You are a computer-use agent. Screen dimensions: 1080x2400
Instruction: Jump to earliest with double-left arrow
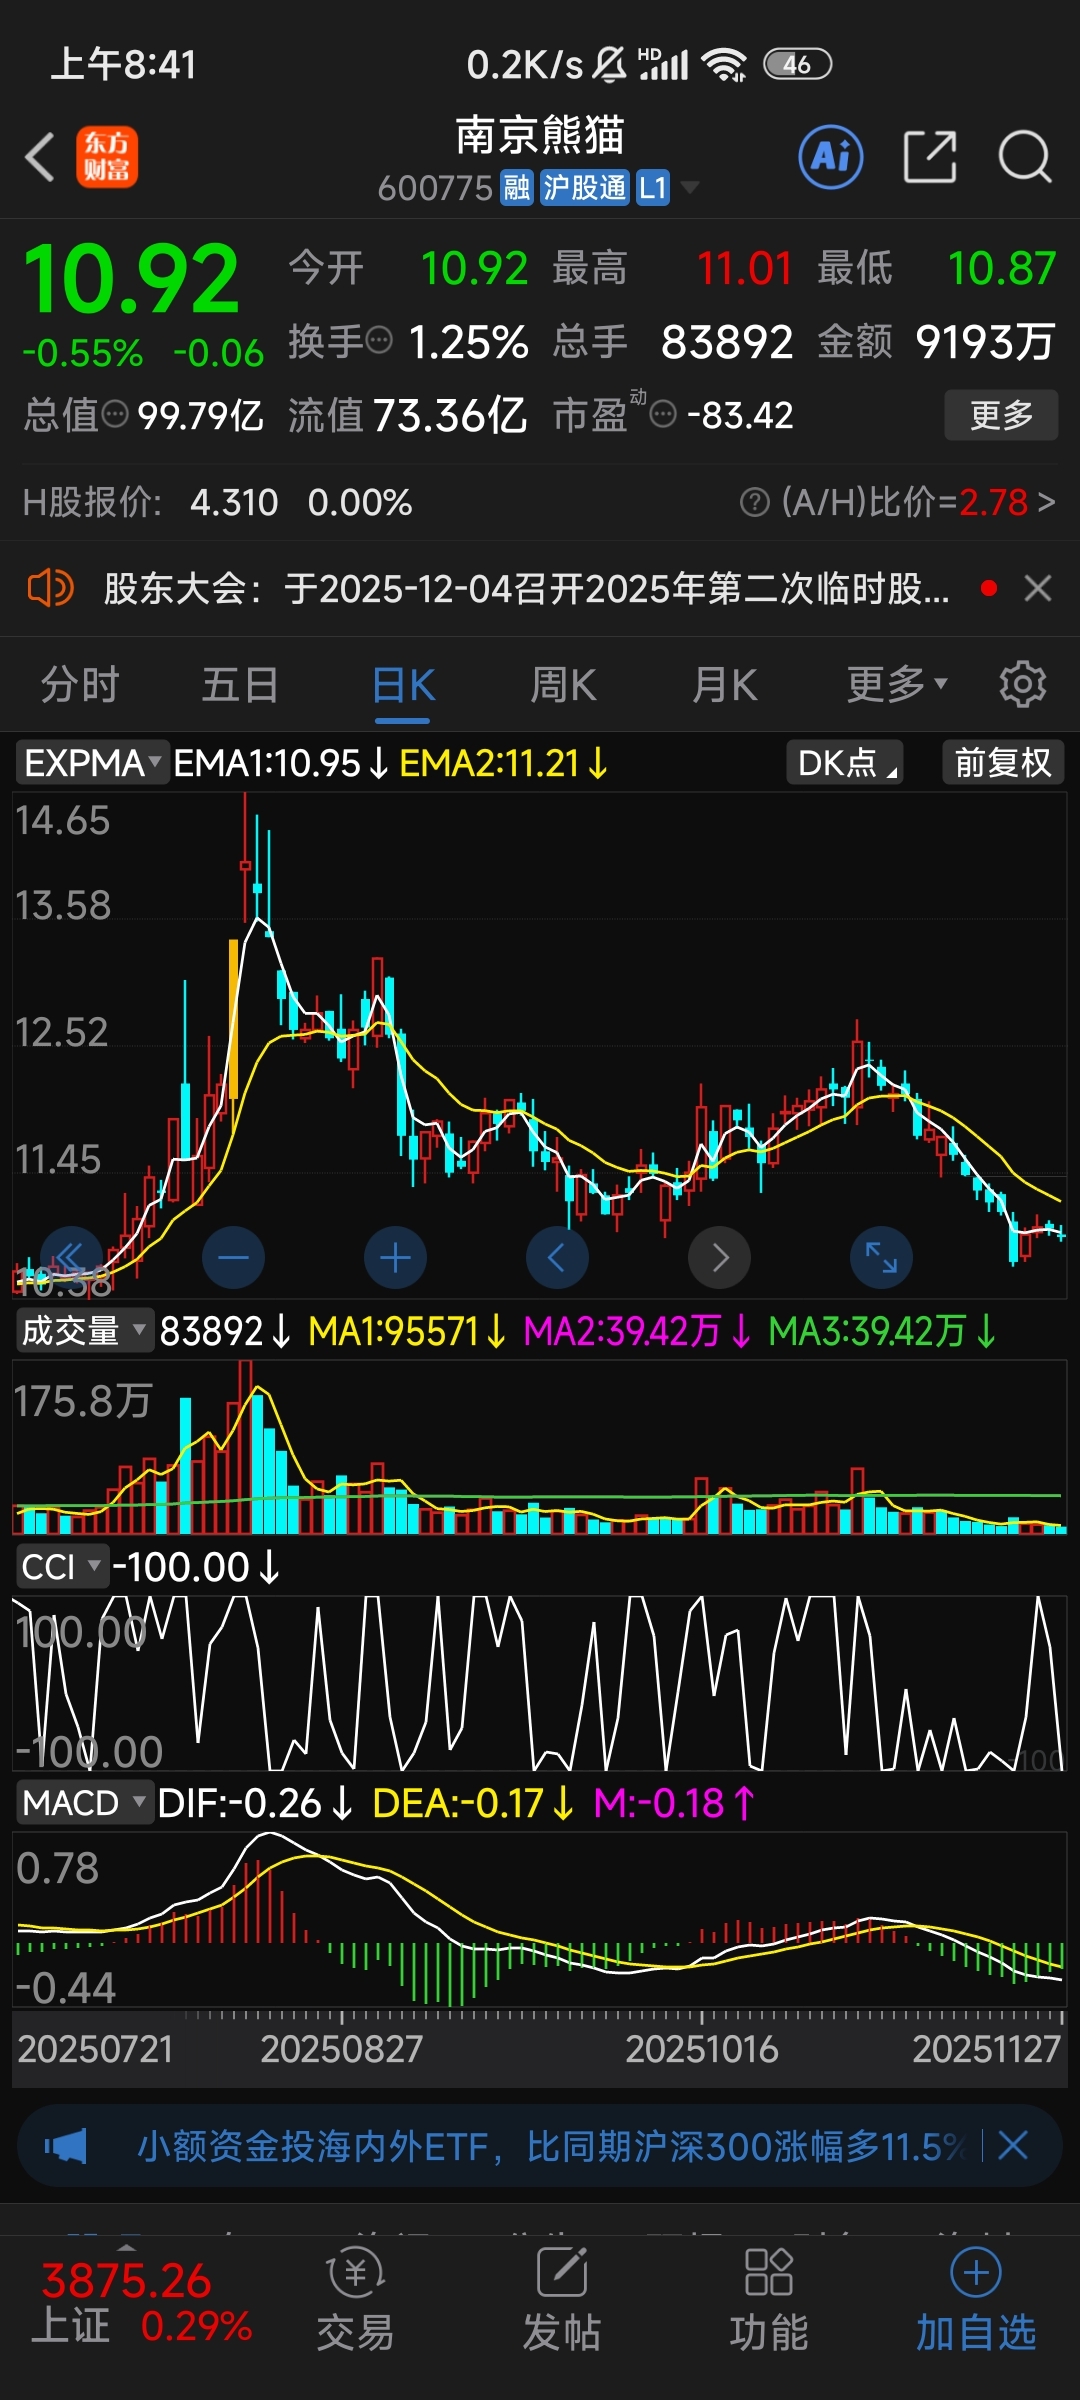(x=71, y=1257)
